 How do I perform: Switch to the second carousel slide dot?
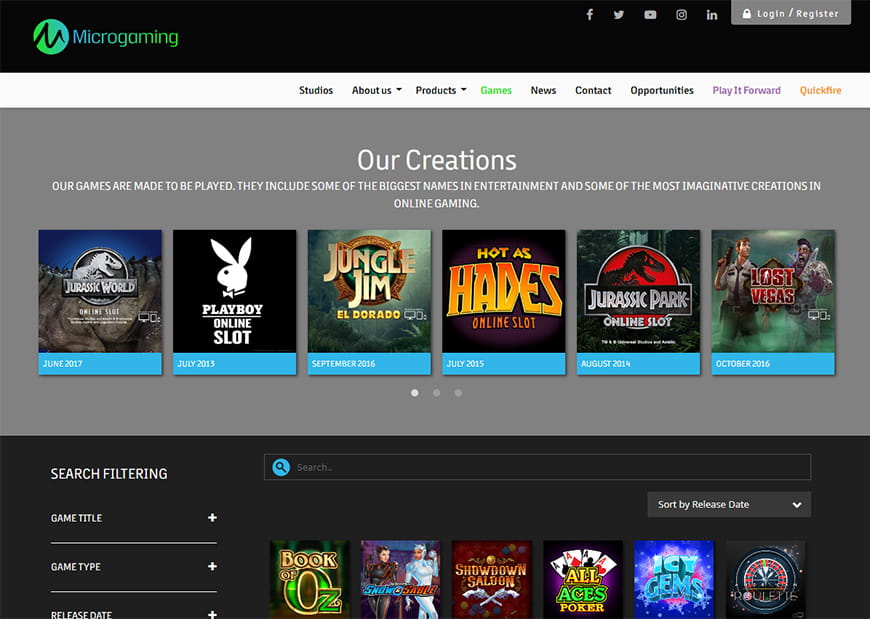click(x=437, y=393)
